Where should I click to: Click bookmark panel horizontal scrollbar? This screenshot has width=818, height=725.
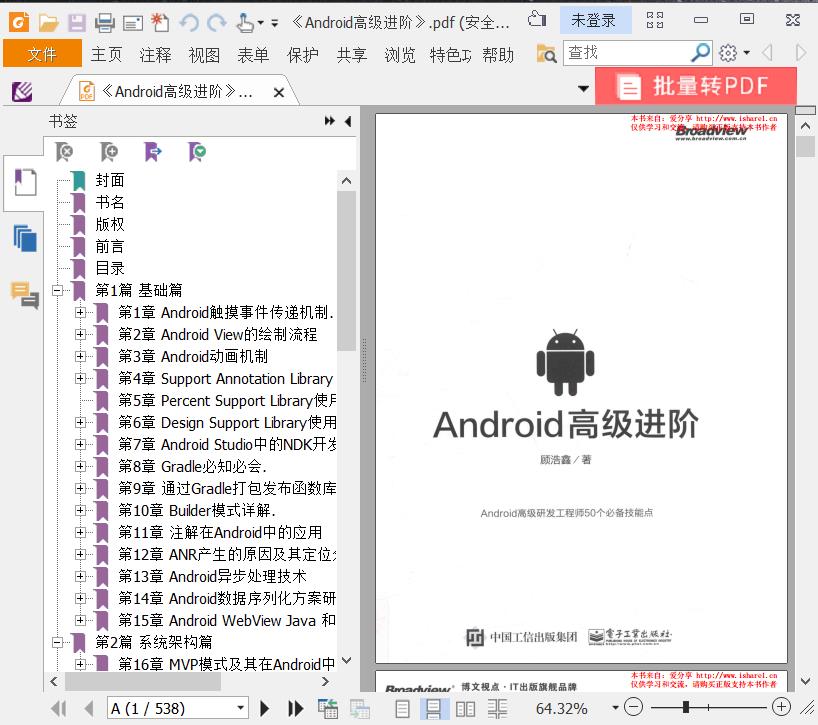142,681
